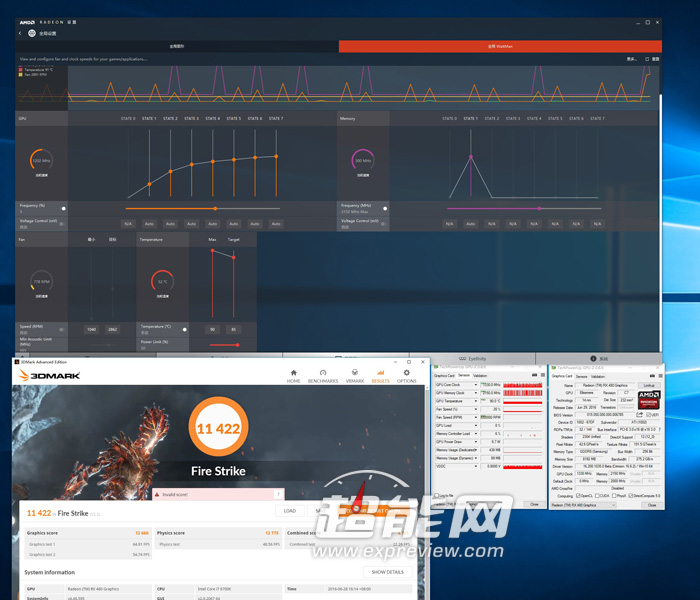Click the GPU-Z BIOS export share icon

639,415
